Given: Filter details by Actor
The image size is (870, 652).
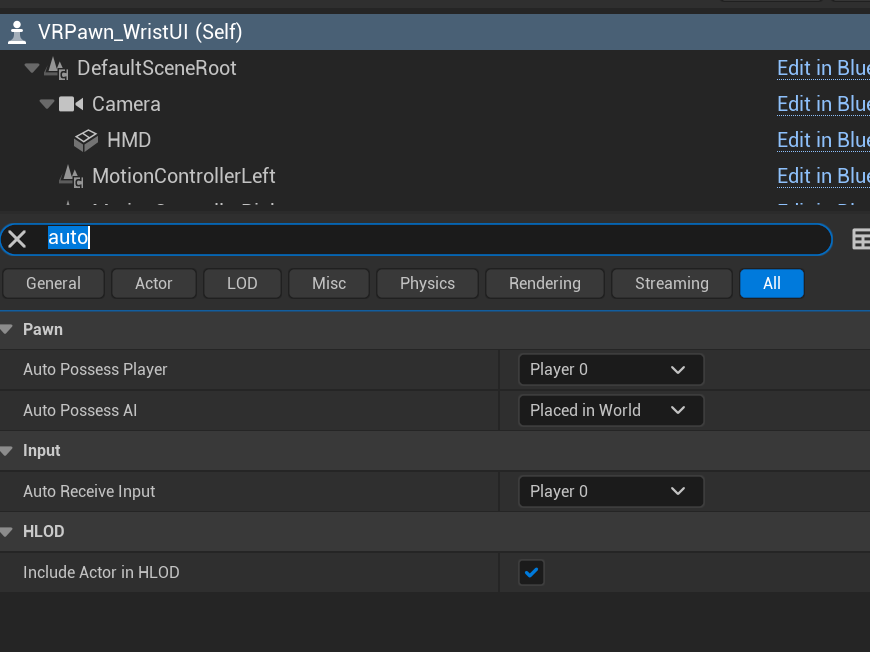Looking at the screenshot, I should coord(154,284).
